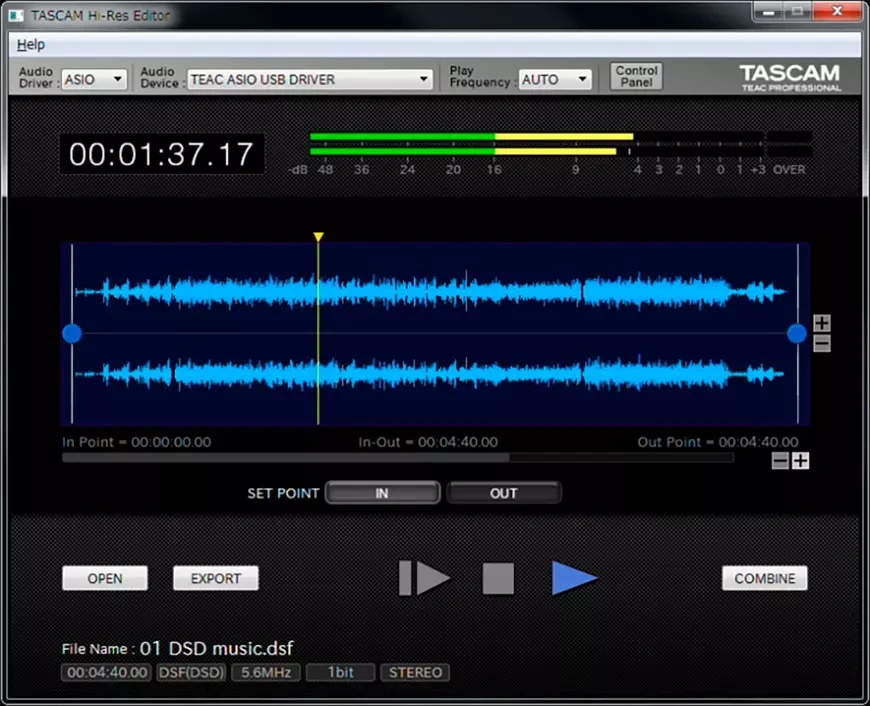870x706 pixels.
Task: Open the Audio Driver dropdown showing ASIO
Action: click(x=94, y=78)
